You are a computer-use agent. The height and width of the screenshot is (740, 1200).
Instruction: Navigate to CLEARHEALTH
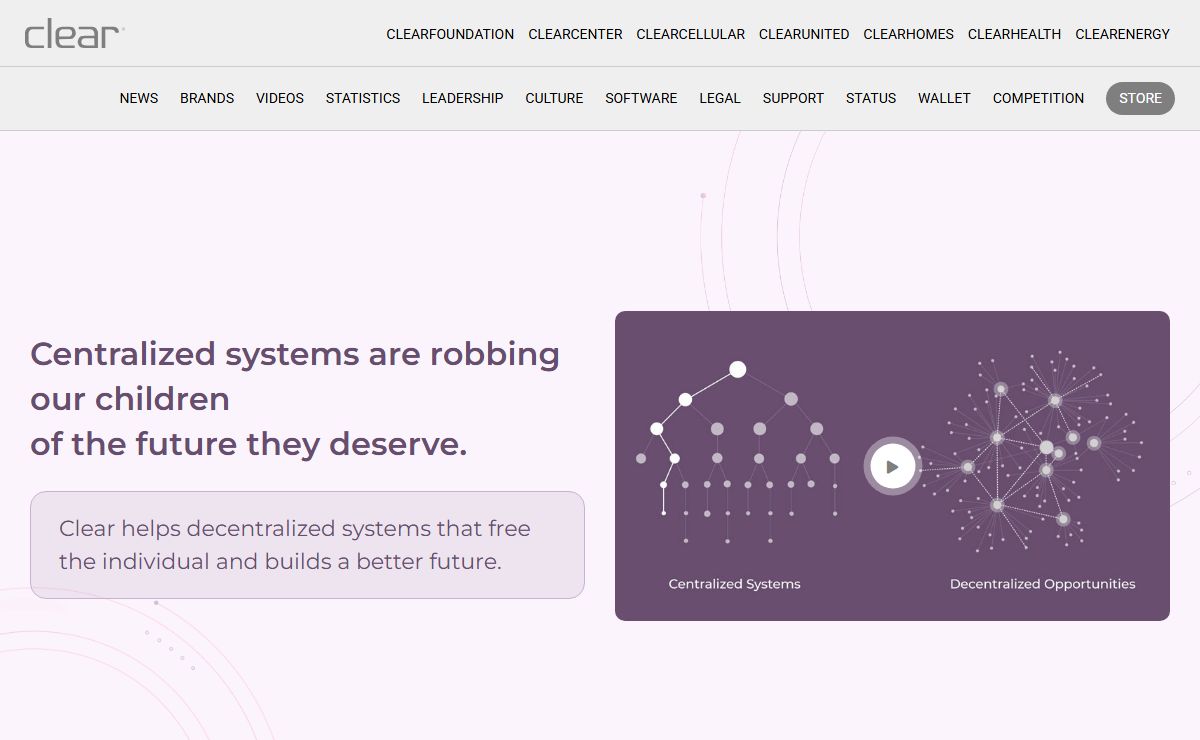tap(1014, 34)
